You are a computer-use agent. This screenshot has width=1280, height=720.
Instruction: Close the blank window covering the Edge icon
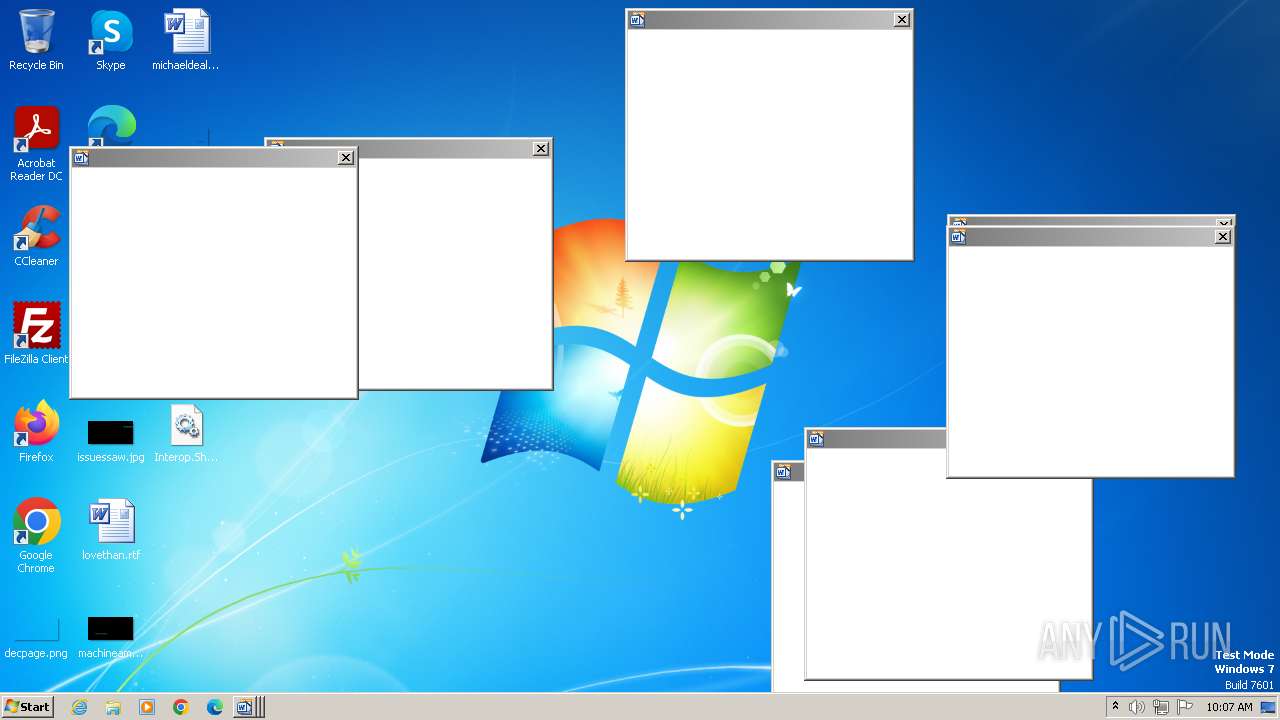pyautogui.click(x=346, y=157)
